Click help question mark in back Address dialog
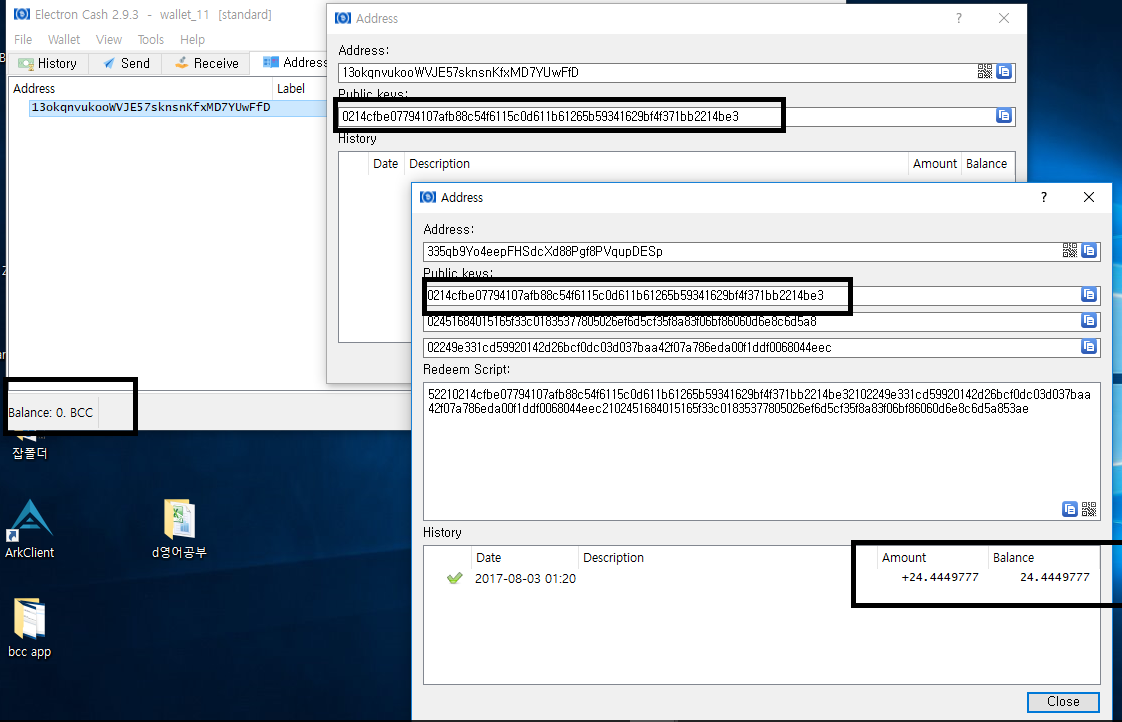The width and height of the screenshot is (1122, 722). coord(959,18)
